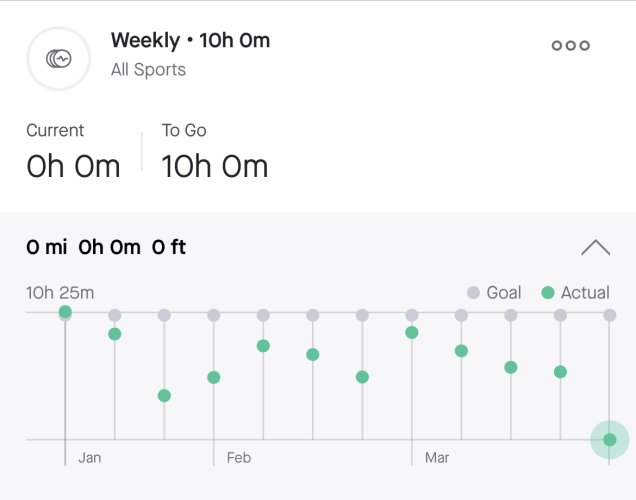Image resolution: width=636 pixels, height=500 pixels.
Task: Select the Feb month label
Action: coord(239,458)
